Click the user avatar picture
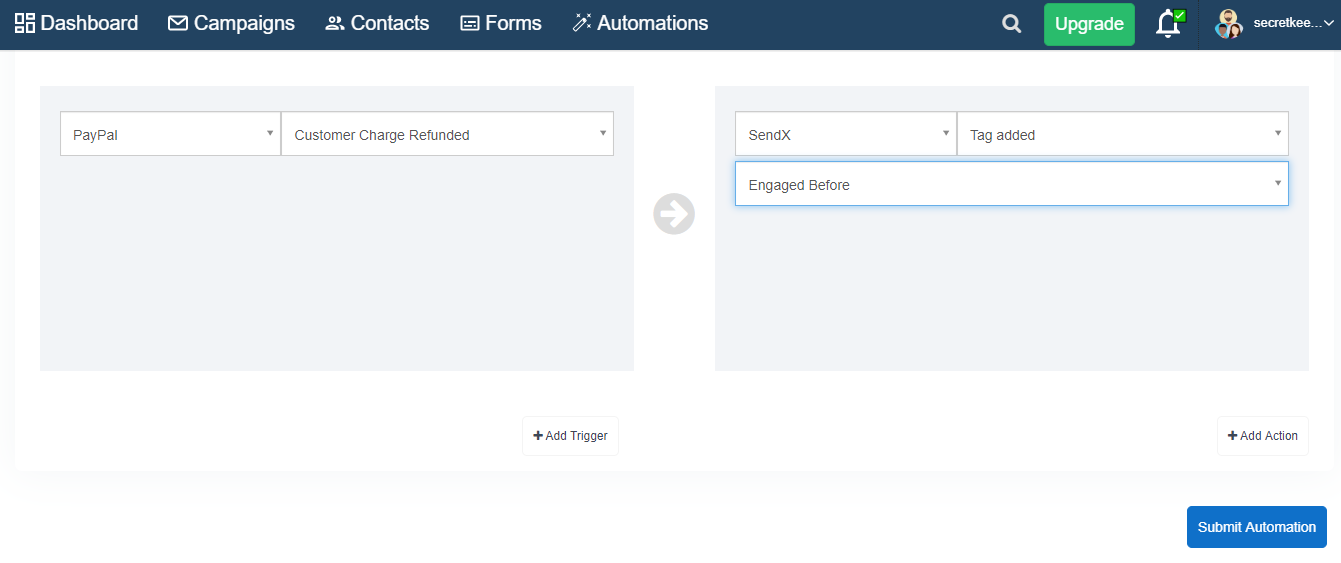Image resolution: width=1341 pixels, height=563 pixels. [x=1228, y=24]
